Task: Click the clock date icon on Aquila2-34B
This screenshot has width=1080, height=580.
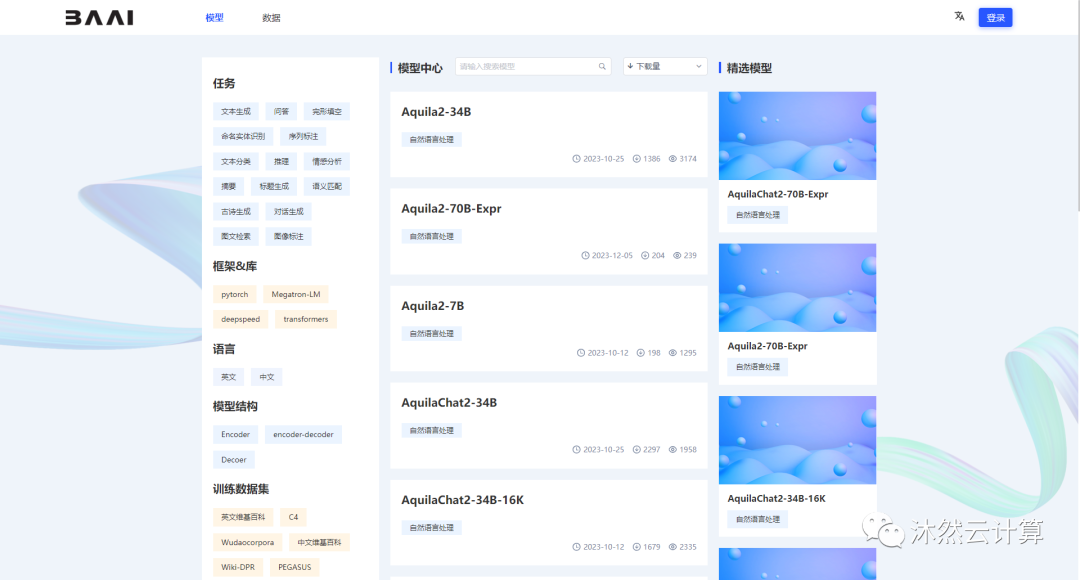Action: tap(577, 159)
